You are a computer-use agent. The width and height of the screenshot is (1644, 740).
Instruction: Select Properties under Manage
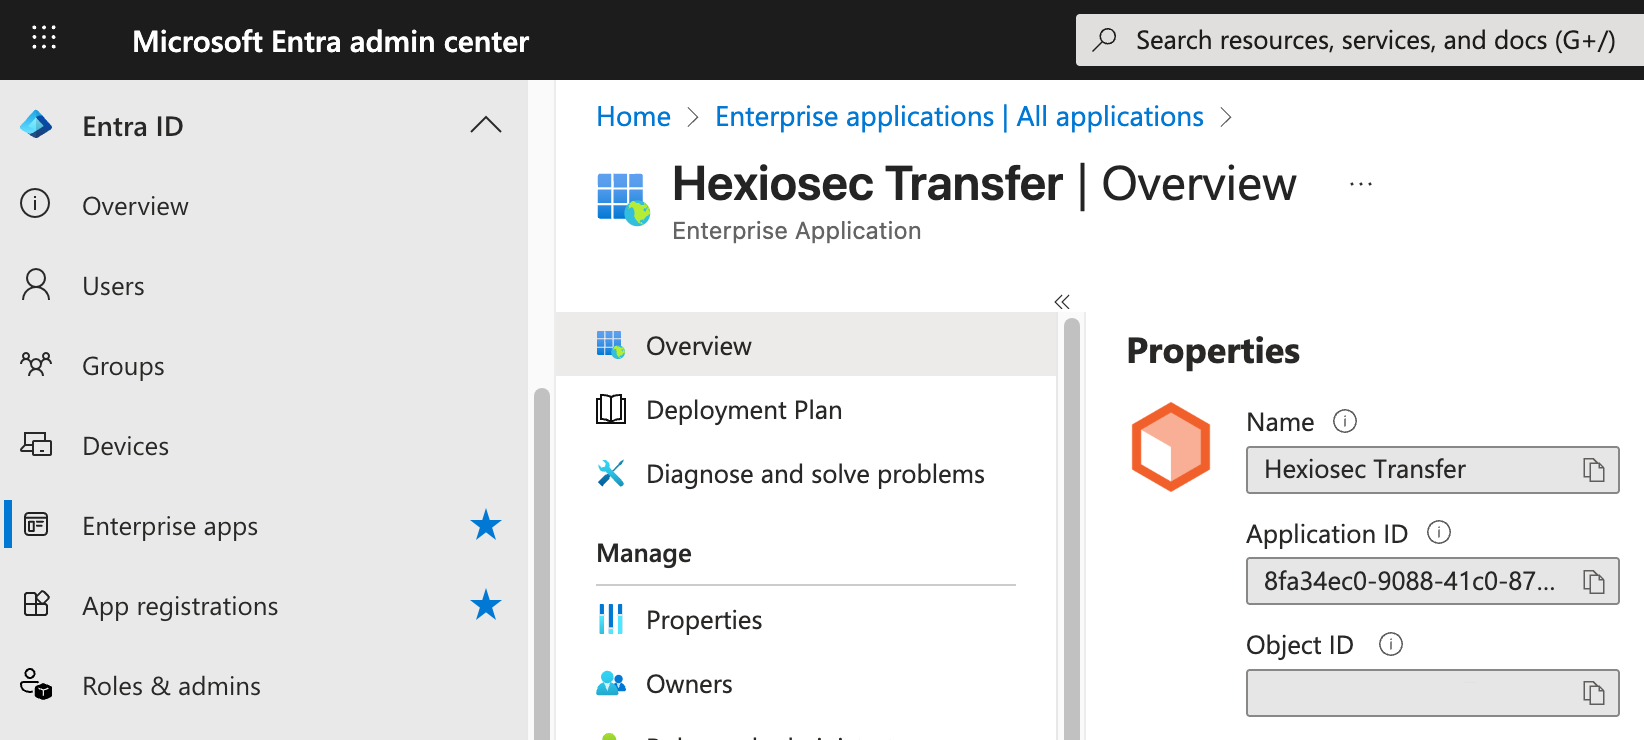pos(703,619)
